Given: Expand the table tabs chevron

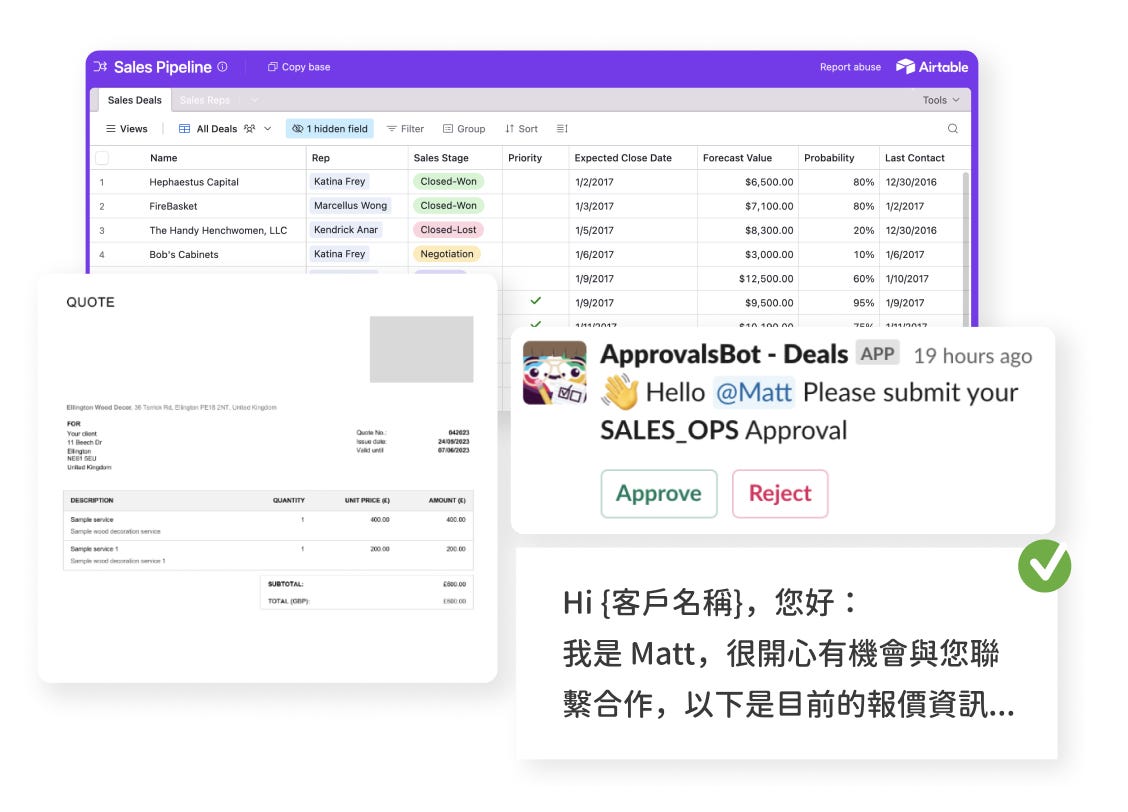Looking at the screenshot, I should 255,100.
